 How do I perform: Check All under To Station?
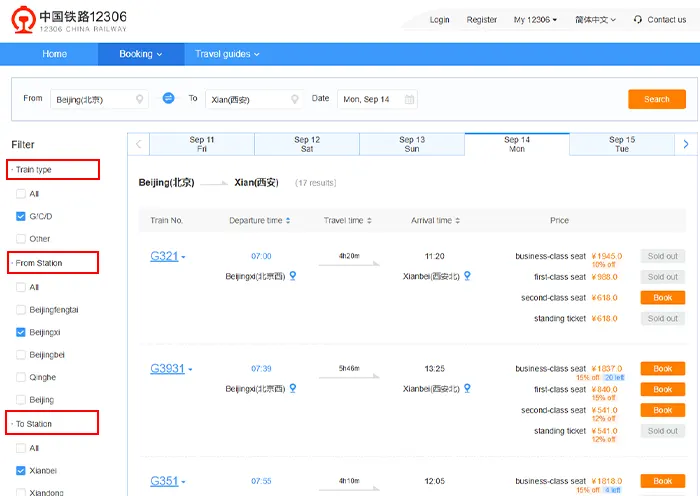tap(21, 448)
